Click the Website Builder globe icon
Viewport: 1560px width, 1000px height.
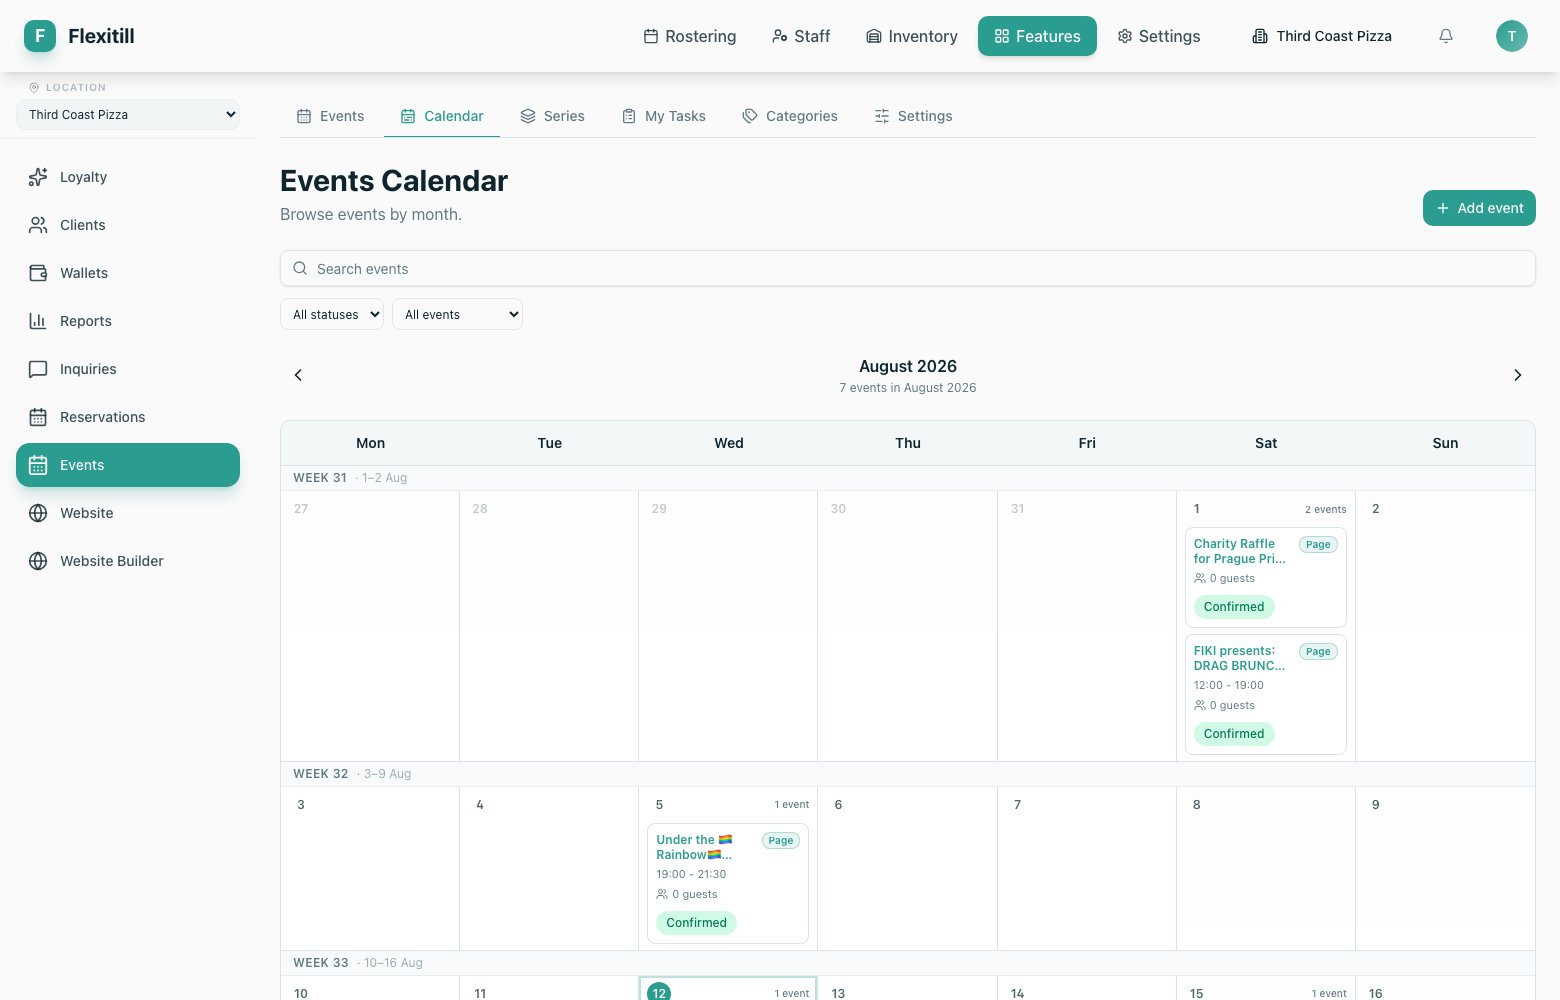[38, 561]
